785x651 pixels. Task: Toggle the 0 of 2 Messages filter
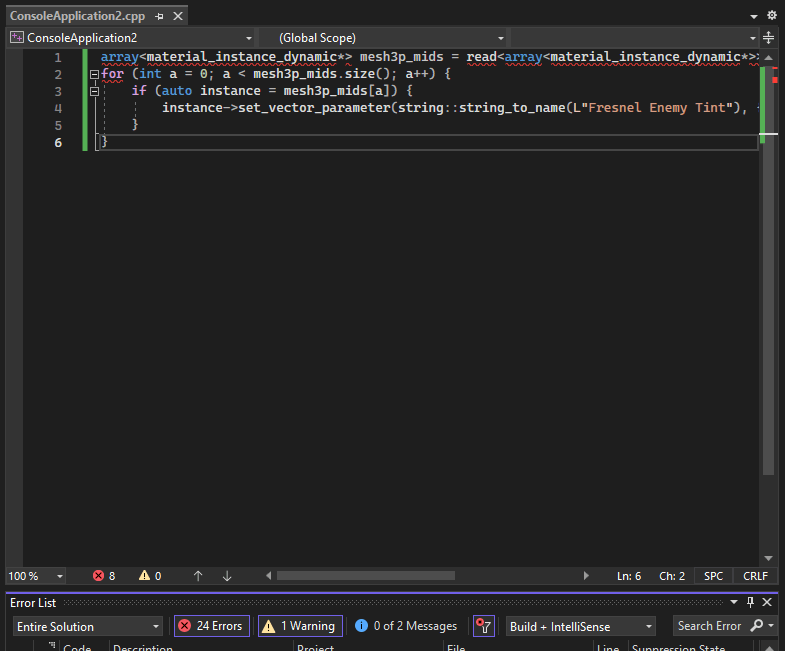coord(406,626)
